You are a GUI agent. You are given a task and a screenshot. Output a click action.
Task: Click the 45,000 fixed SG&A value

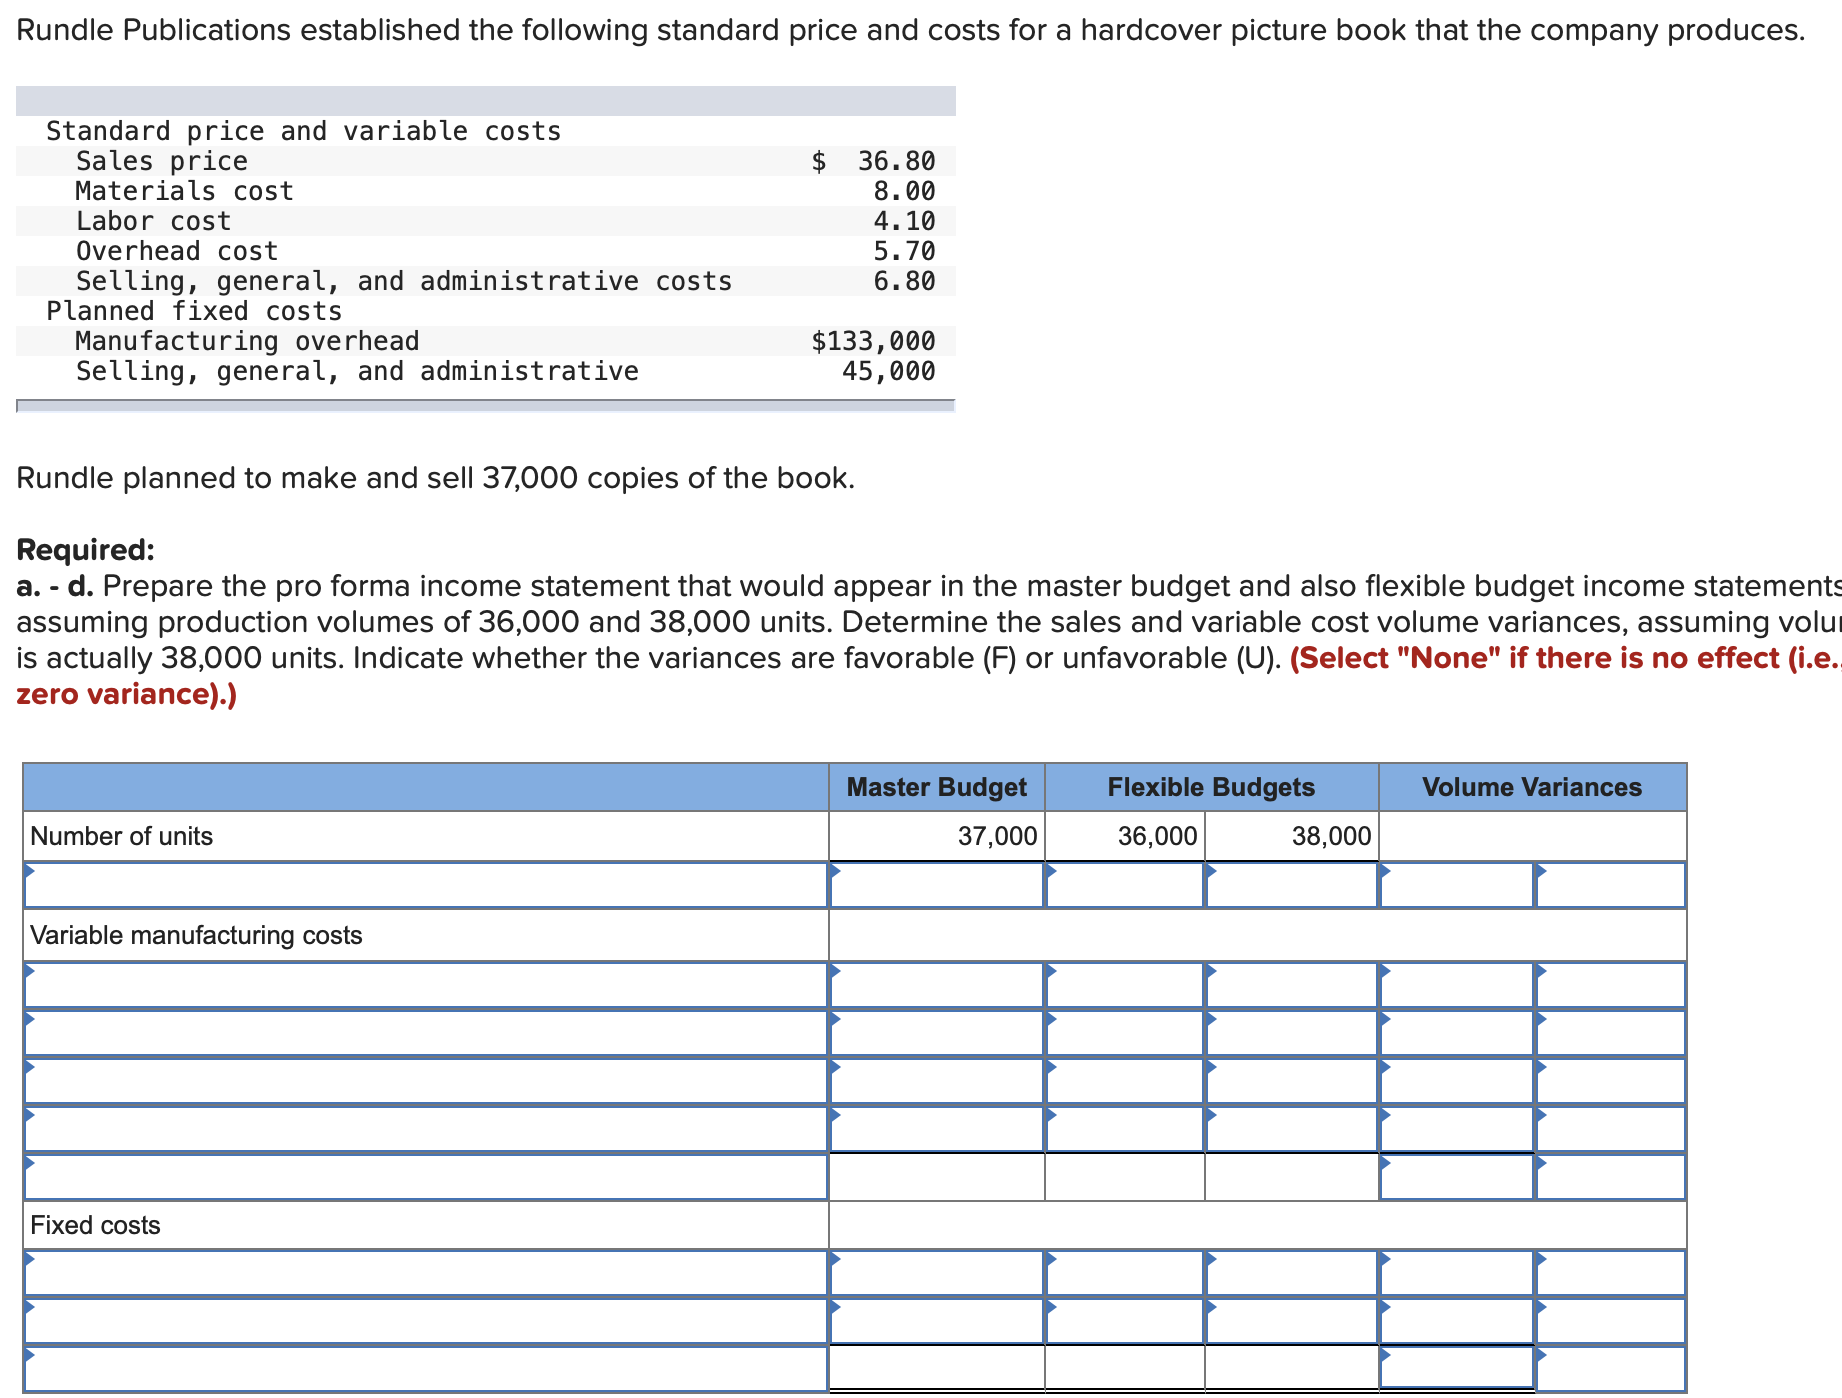point(888,371)
